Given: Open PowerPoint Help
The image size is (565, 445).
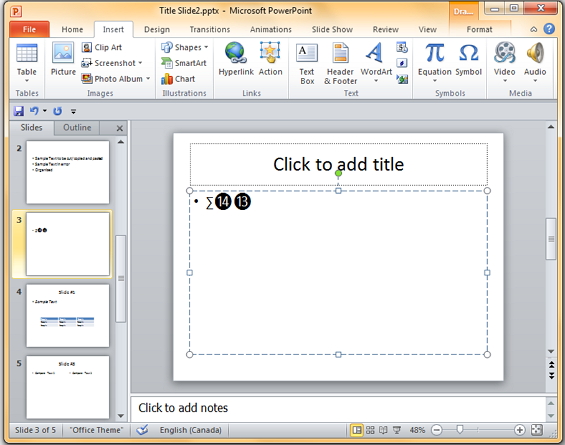Looking at the screenshot, I should [x=549, y=29].
